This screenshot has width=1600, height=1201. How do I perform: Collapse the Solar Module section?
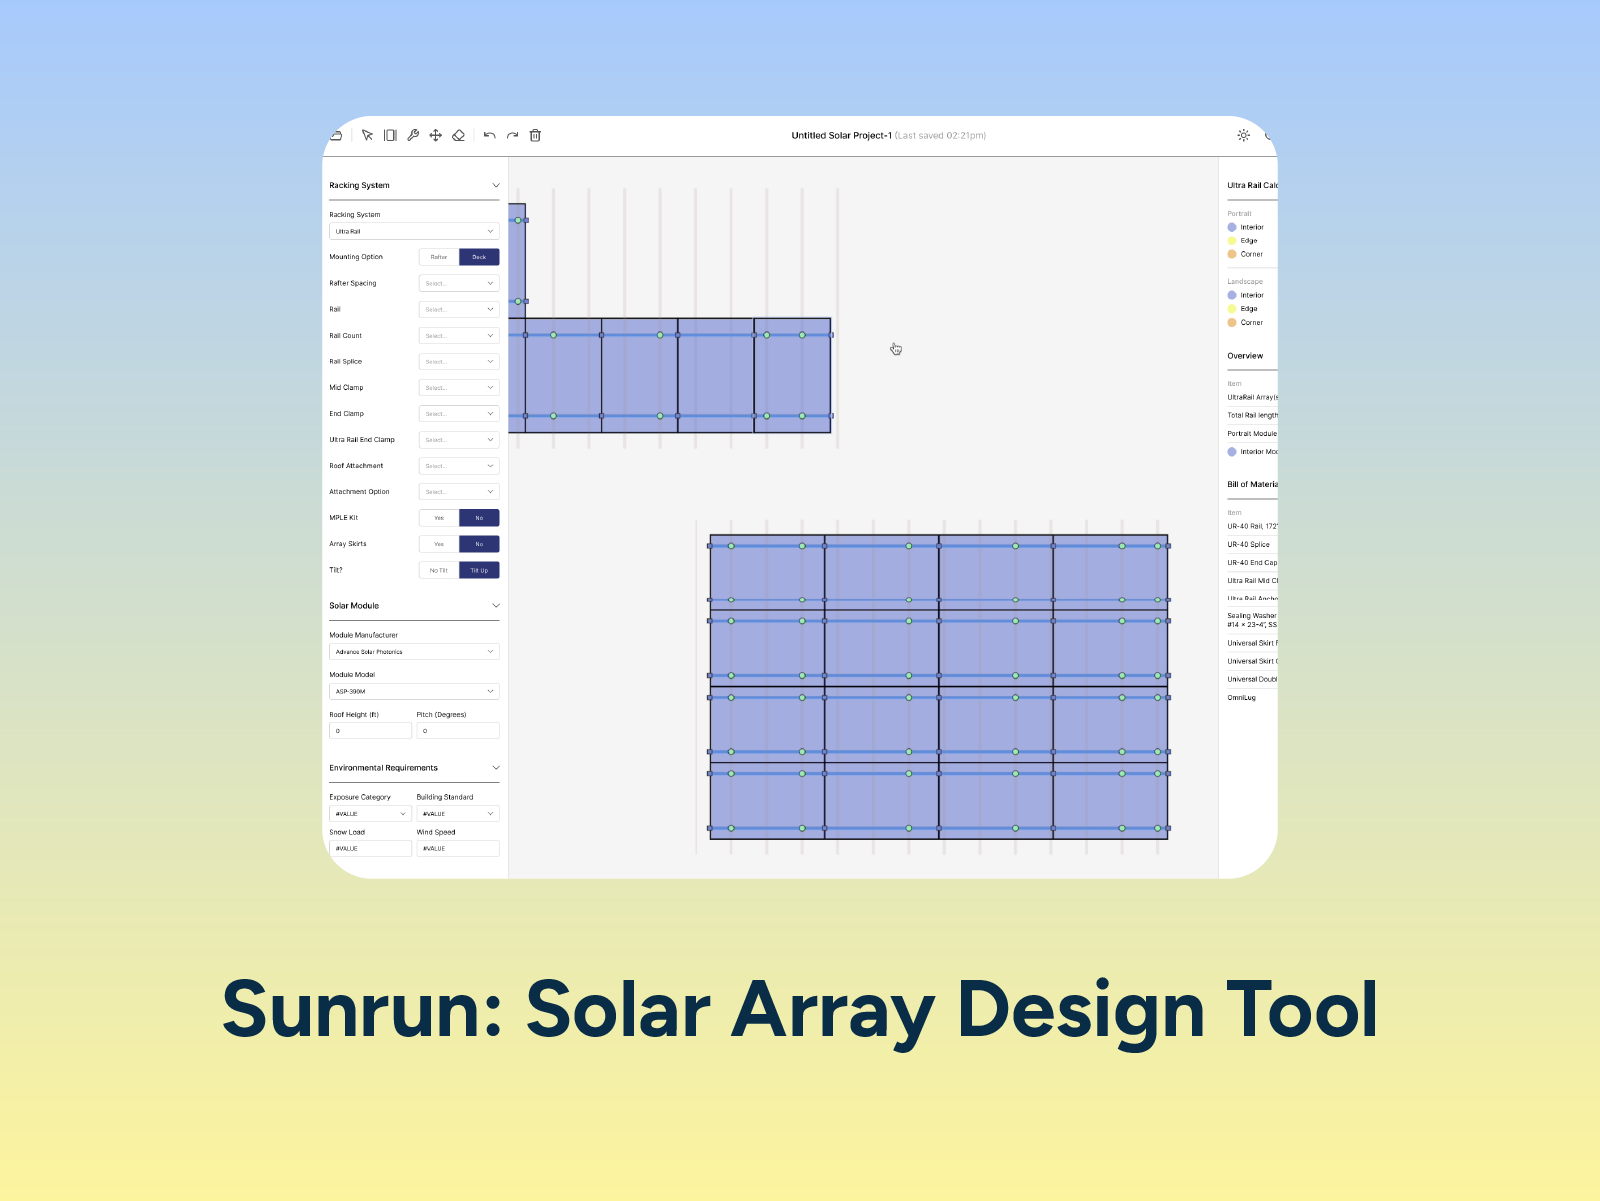click(x=495, y=605)
